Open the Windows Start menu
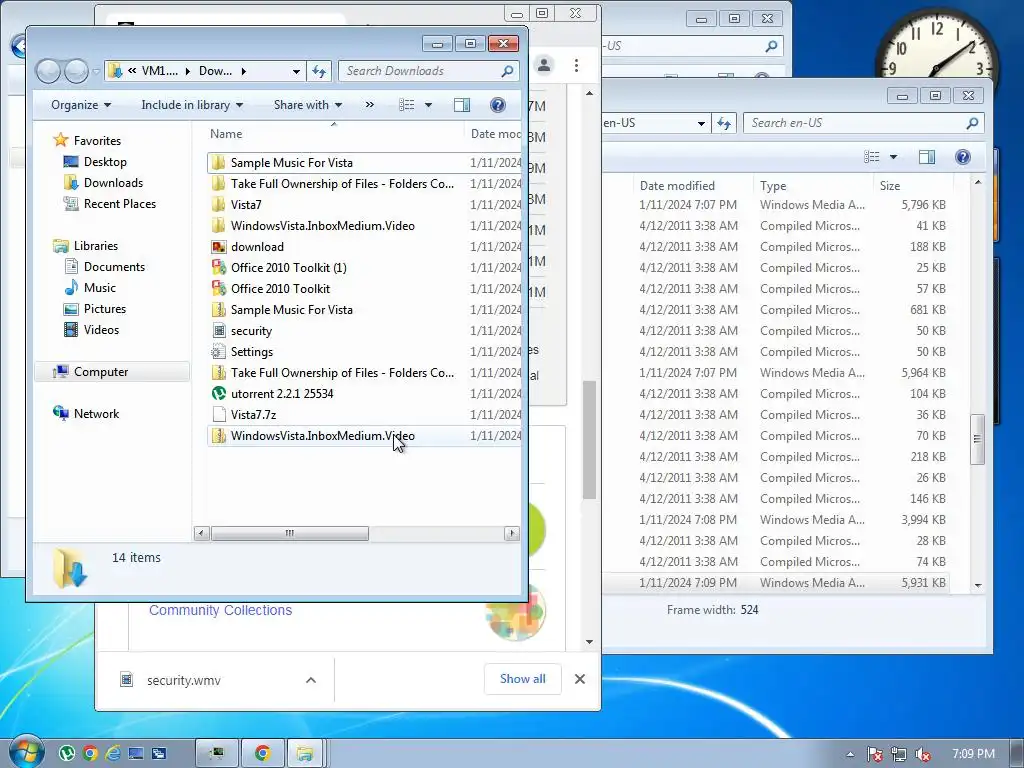The width and height of the screenshot is (1024, 768). 26,752
